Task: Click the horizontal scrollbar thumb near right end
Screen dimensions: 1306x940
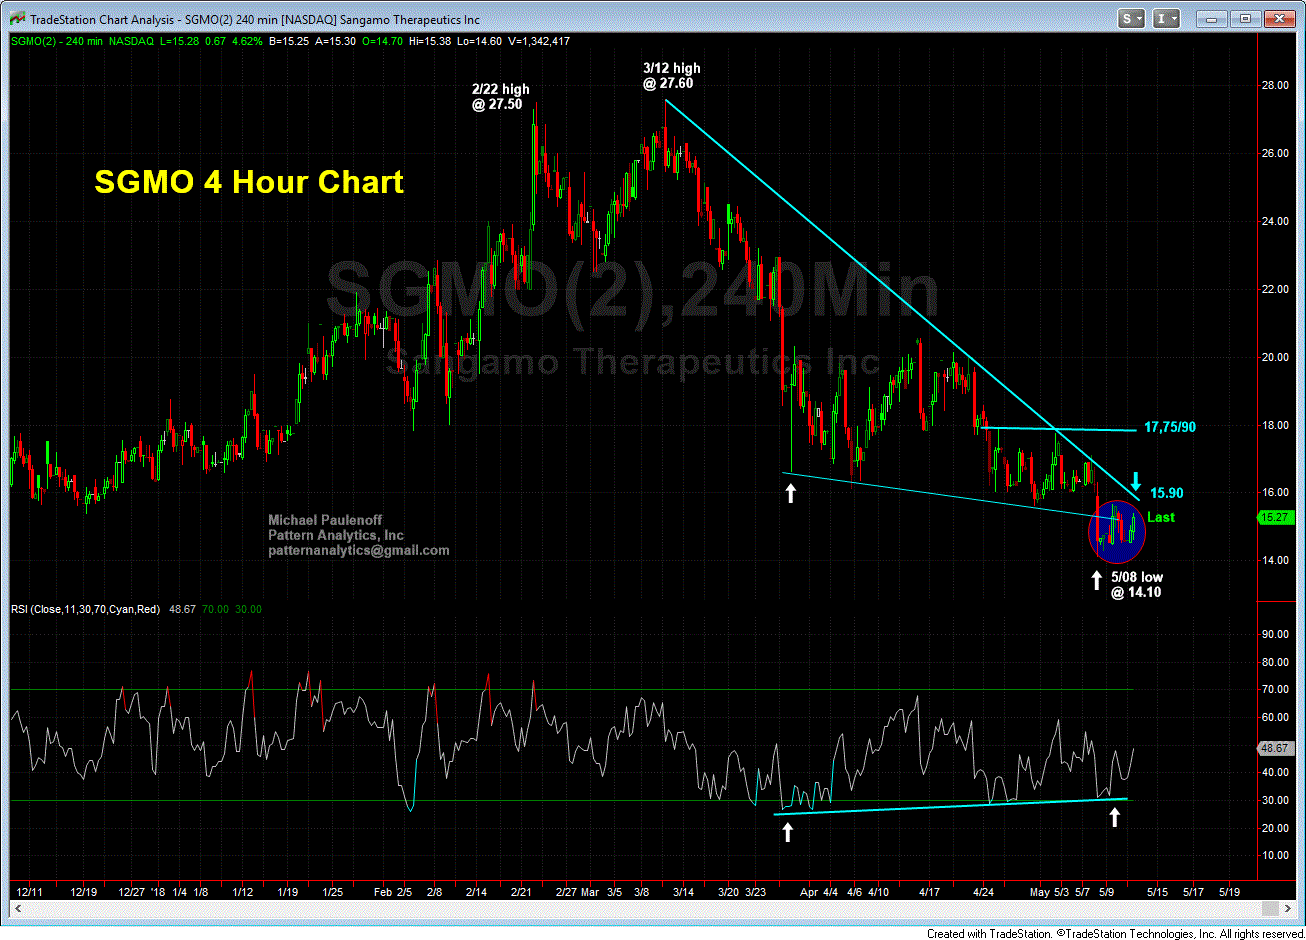Action: click(1268, 908)
